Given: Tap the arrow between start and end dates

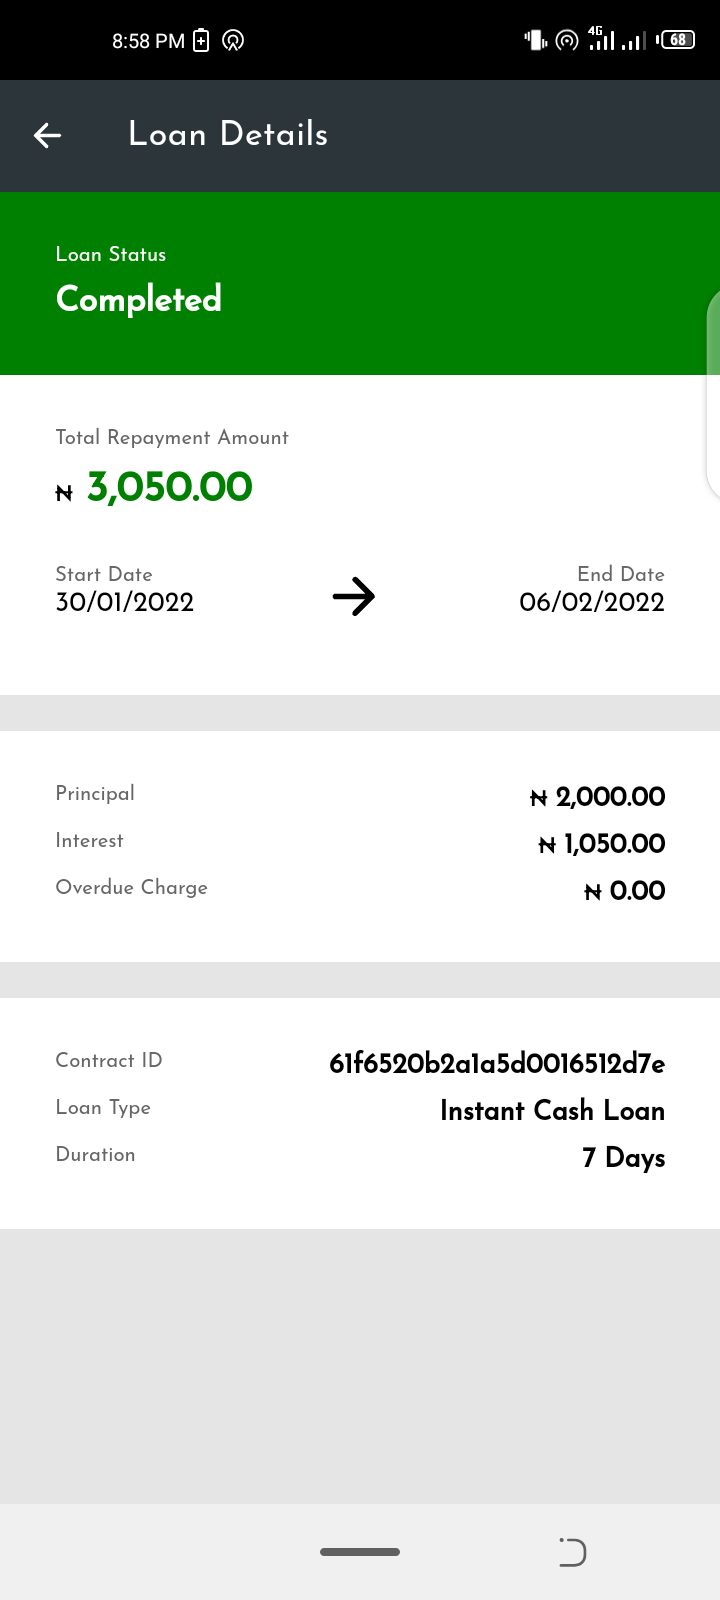Looking at the screenshot, I should (354, 597).
